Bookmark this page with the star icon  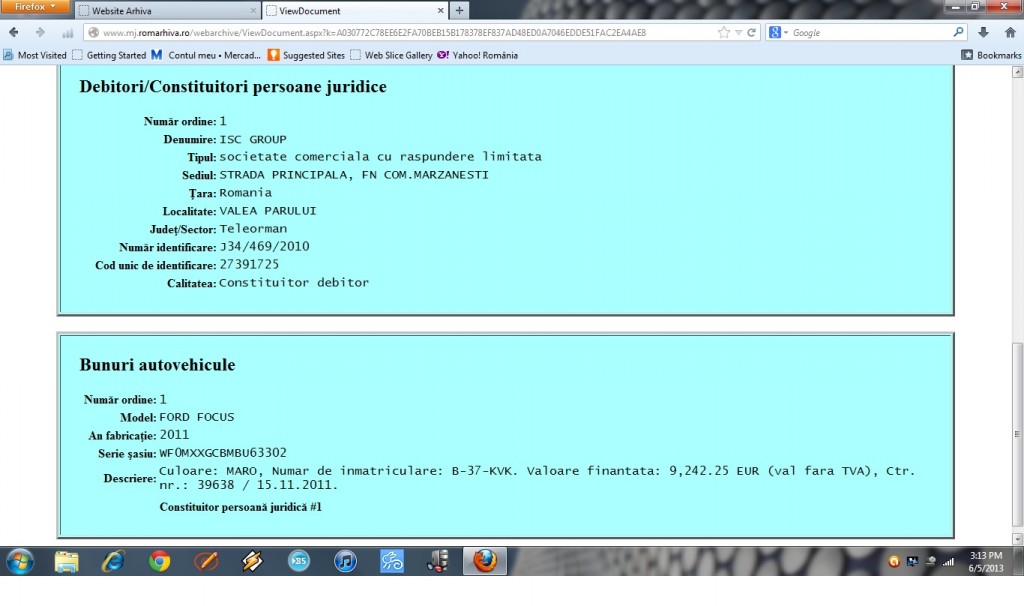tap(723, 33)
